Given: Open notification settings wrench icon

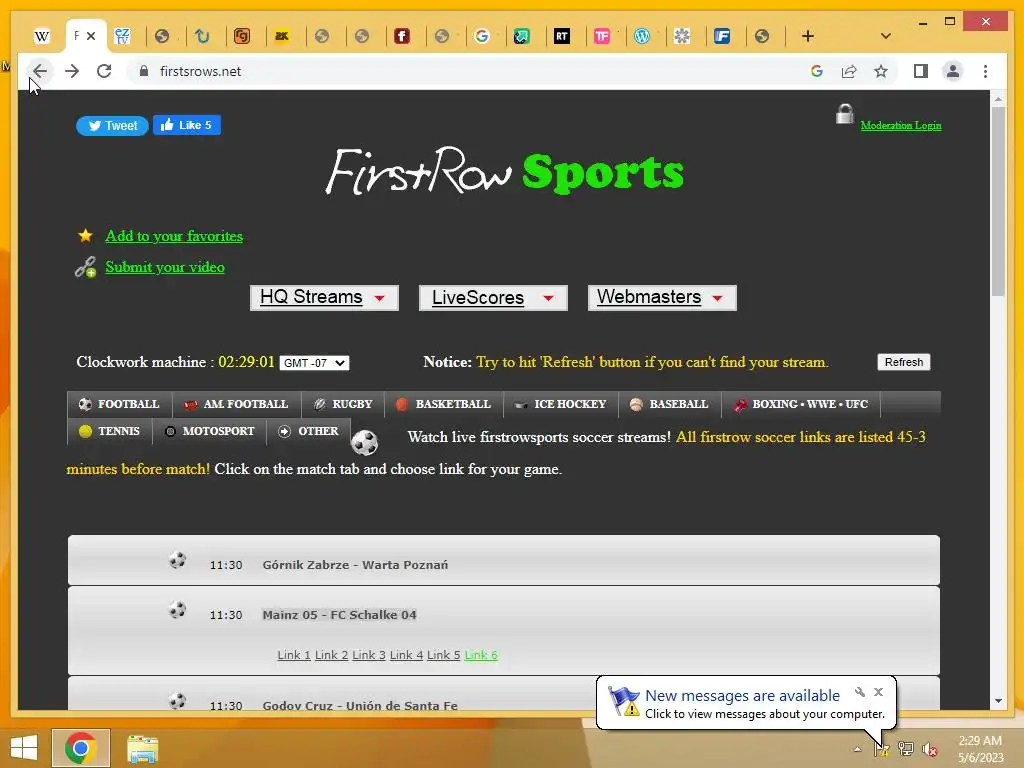Looking at the screenshot, I should [x=860, y=692].
